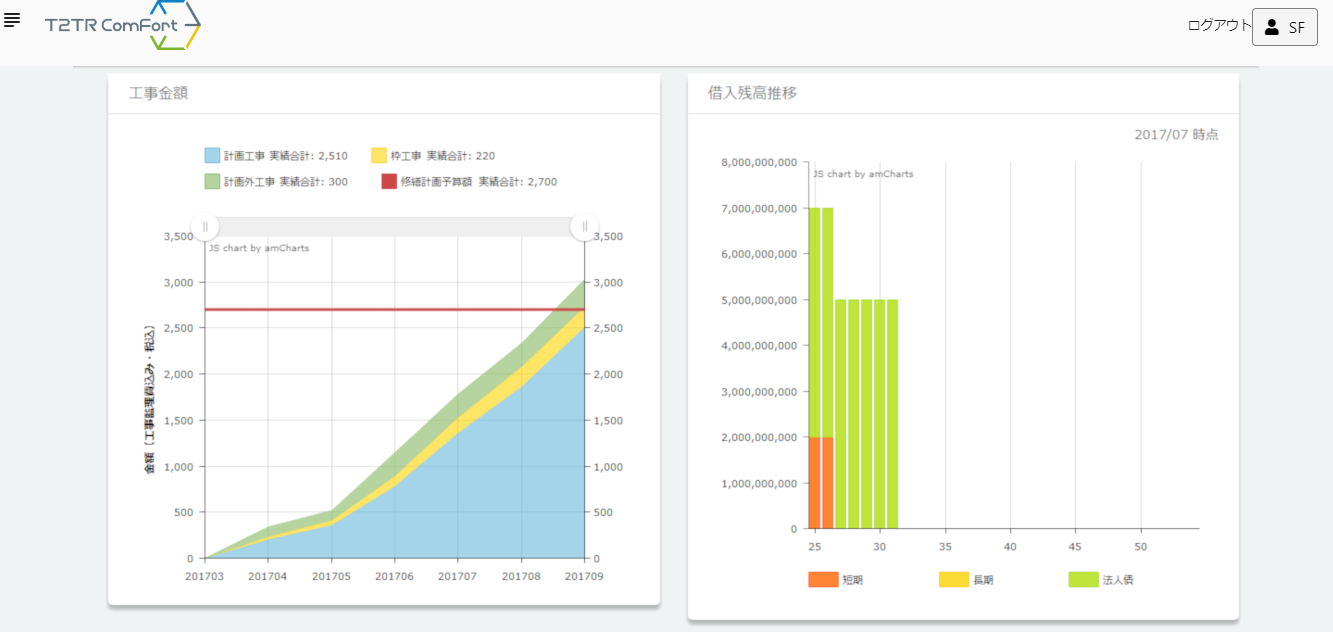Screen dimensions: 1333x632
Task: Toggle the 枠工事 実績合計 legend label
Action: click(x=442, y=156)
